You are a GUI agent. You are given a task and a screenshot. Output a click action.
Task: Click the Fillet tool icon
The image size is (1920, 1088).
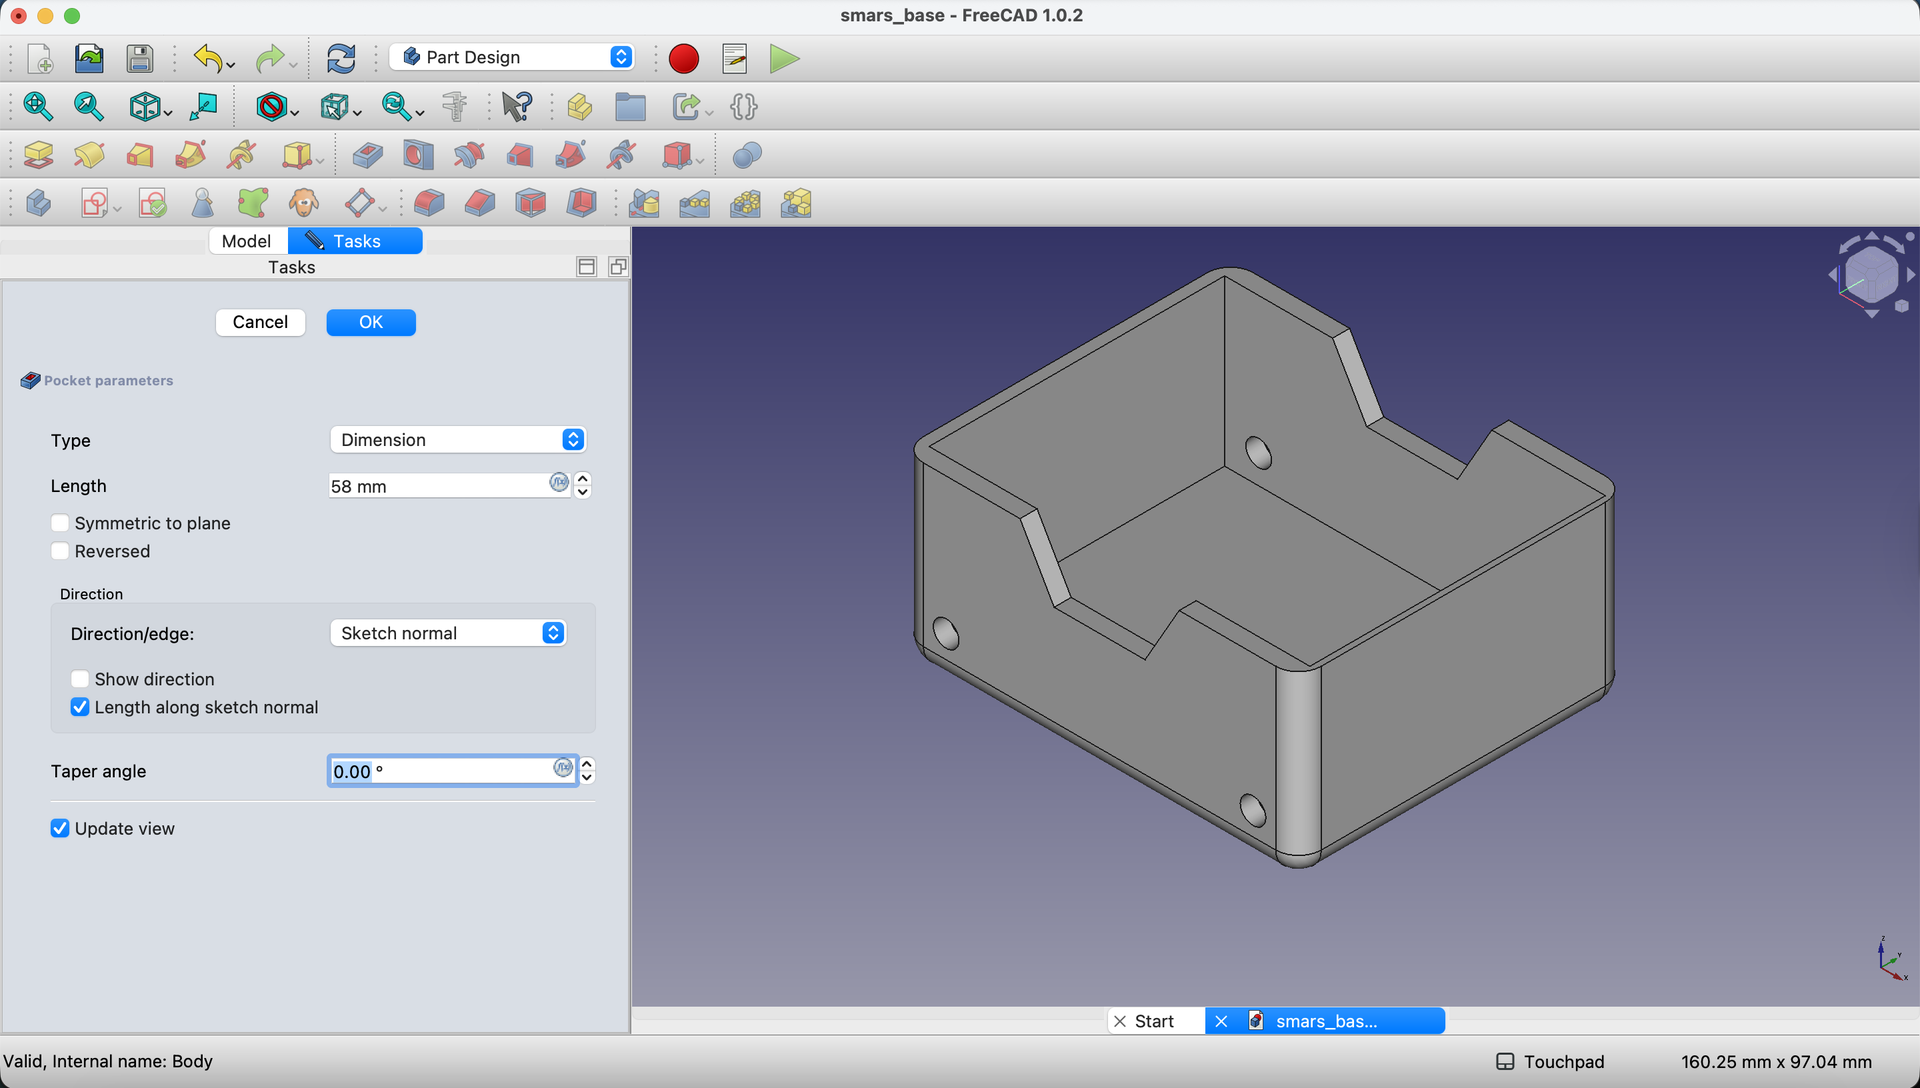(x=429, y=203)
